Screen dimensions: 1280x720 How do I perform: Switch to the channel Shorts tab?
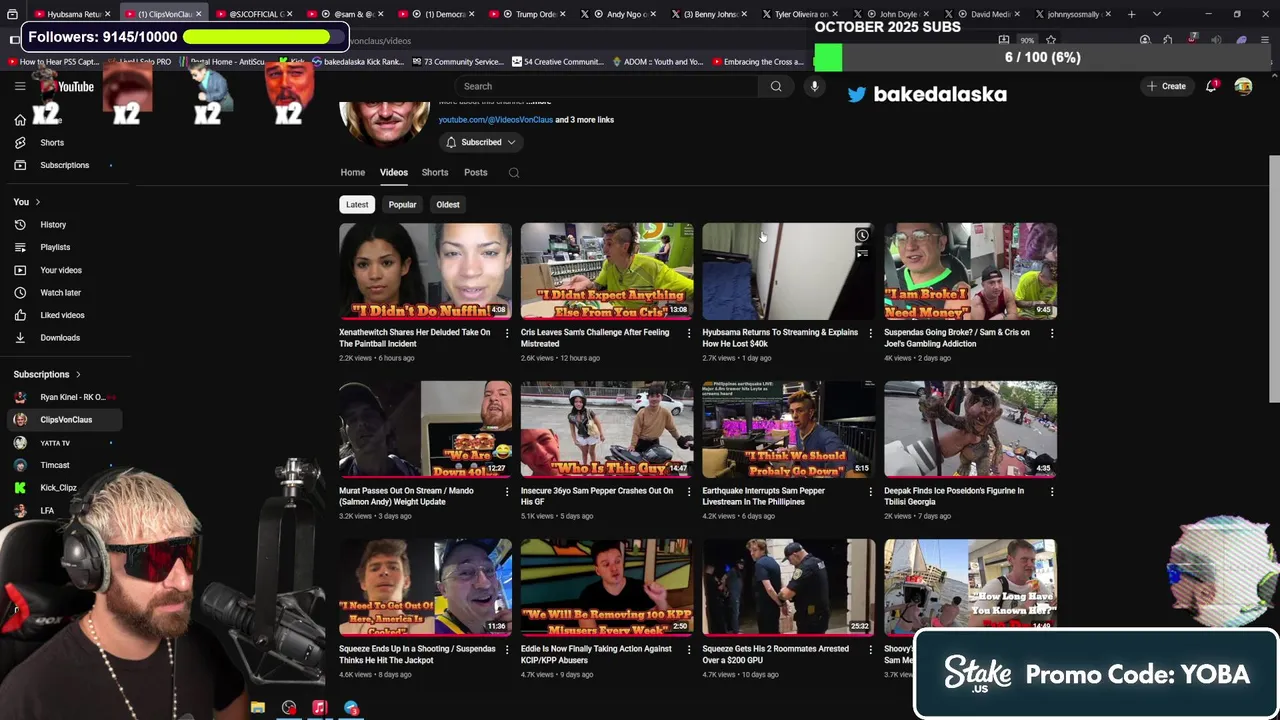(x=435, y=173)
